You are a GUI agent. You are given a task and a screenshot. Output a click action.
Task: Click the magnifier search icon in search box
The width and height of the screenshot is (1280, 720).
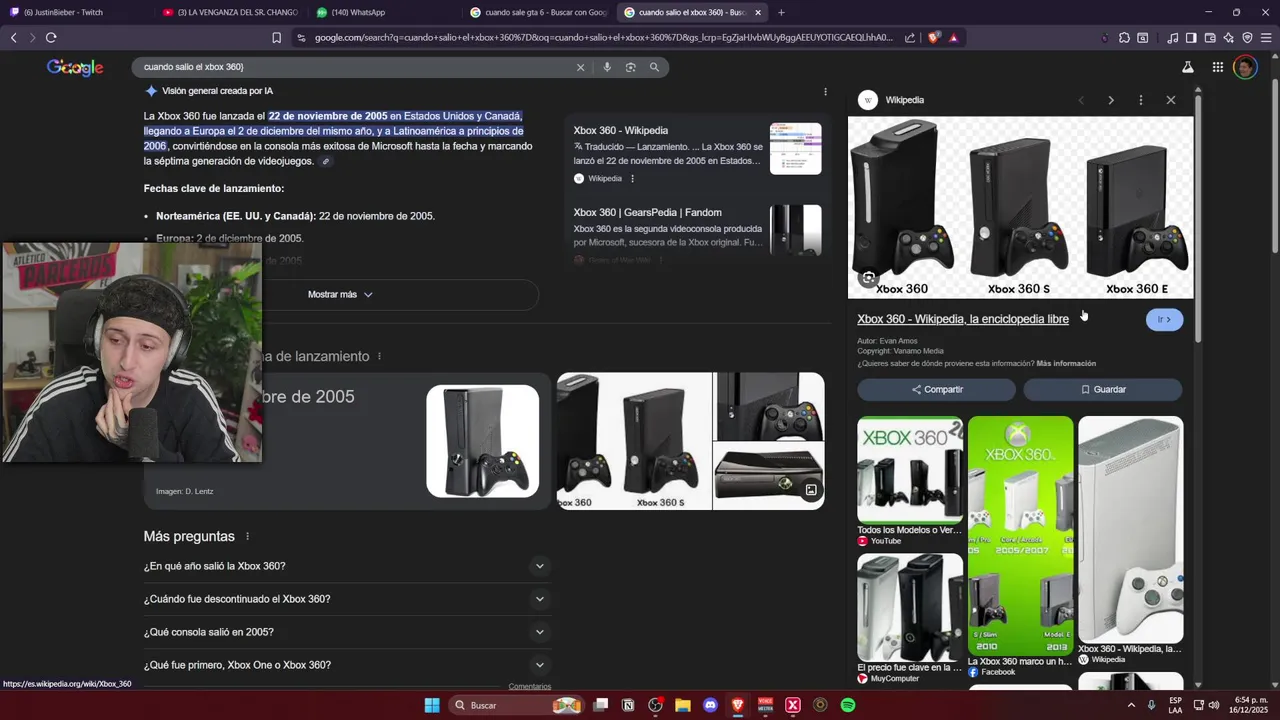(654, 67)
